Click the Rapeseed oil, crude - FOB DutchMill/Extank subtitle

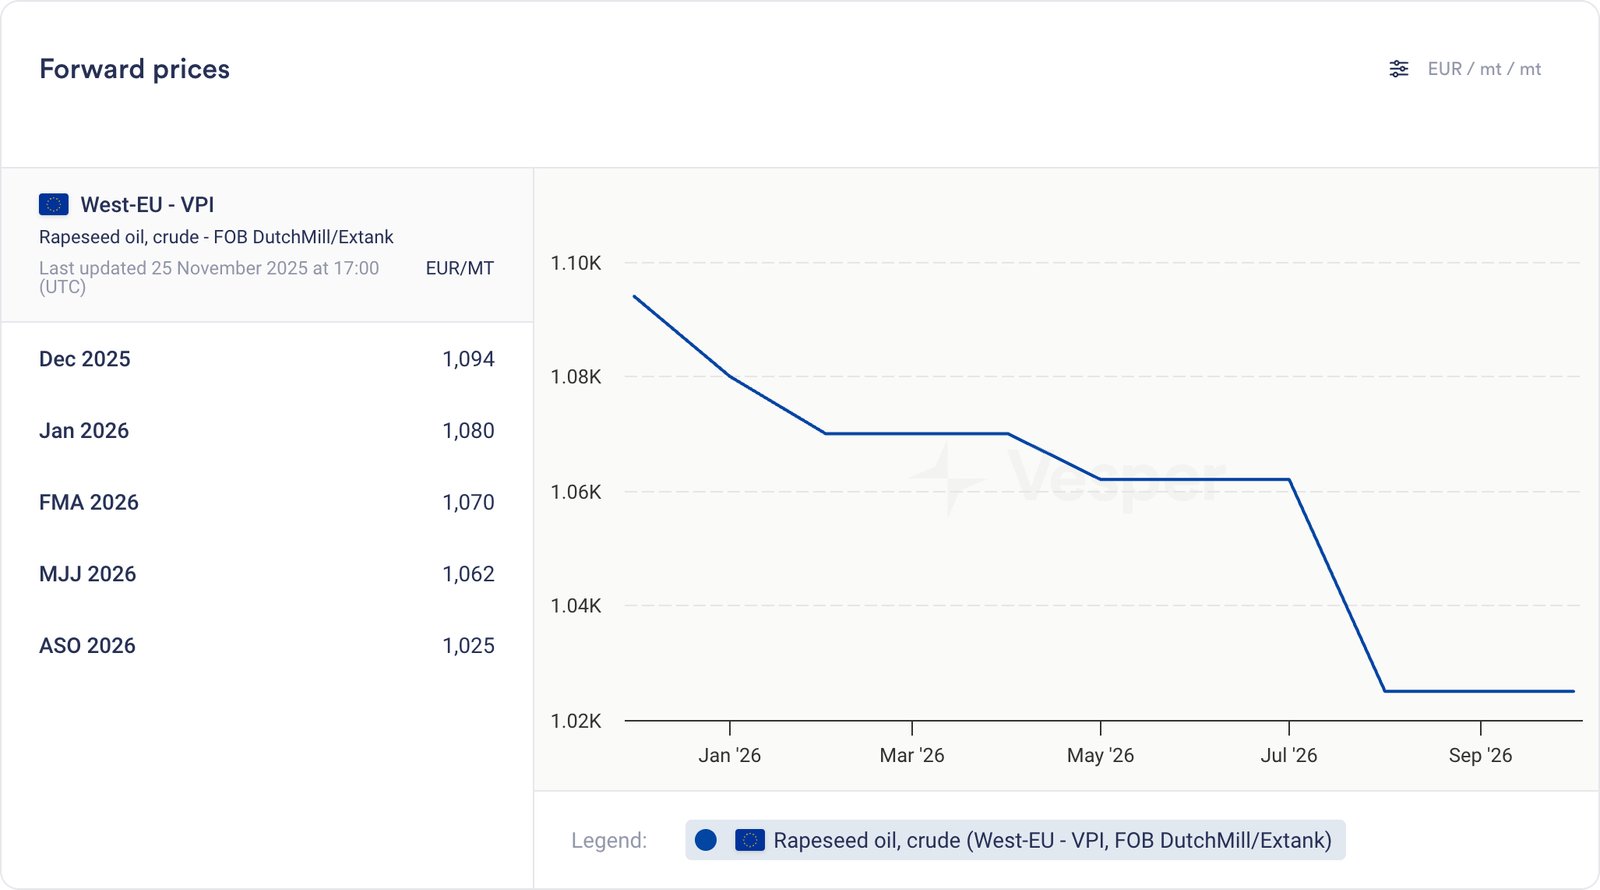tap(216, 237)
